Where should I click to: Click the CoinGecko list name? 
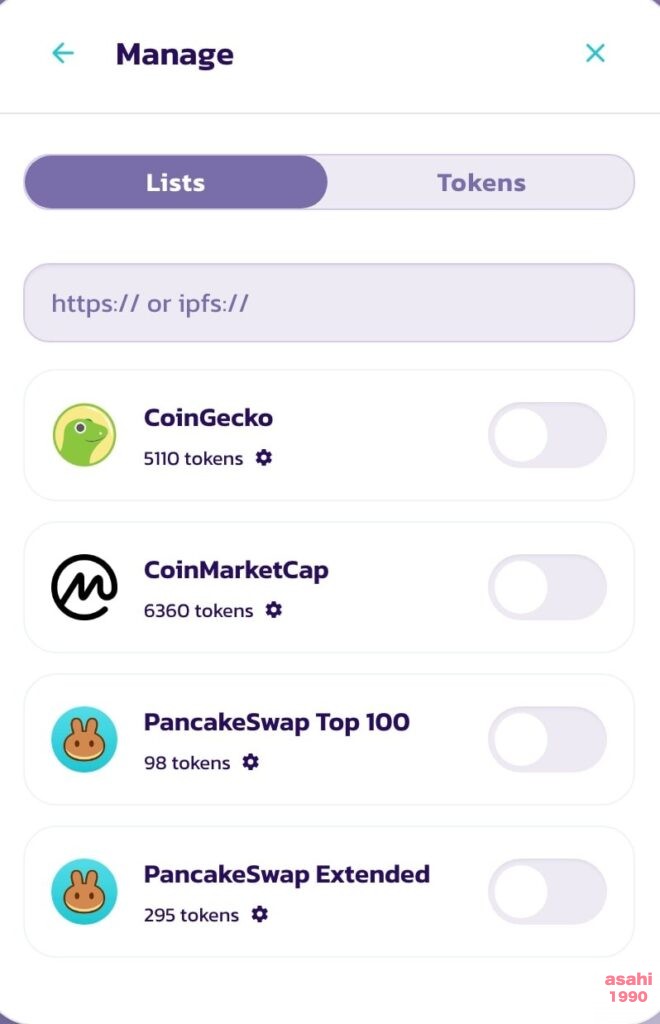click(208, 417)
